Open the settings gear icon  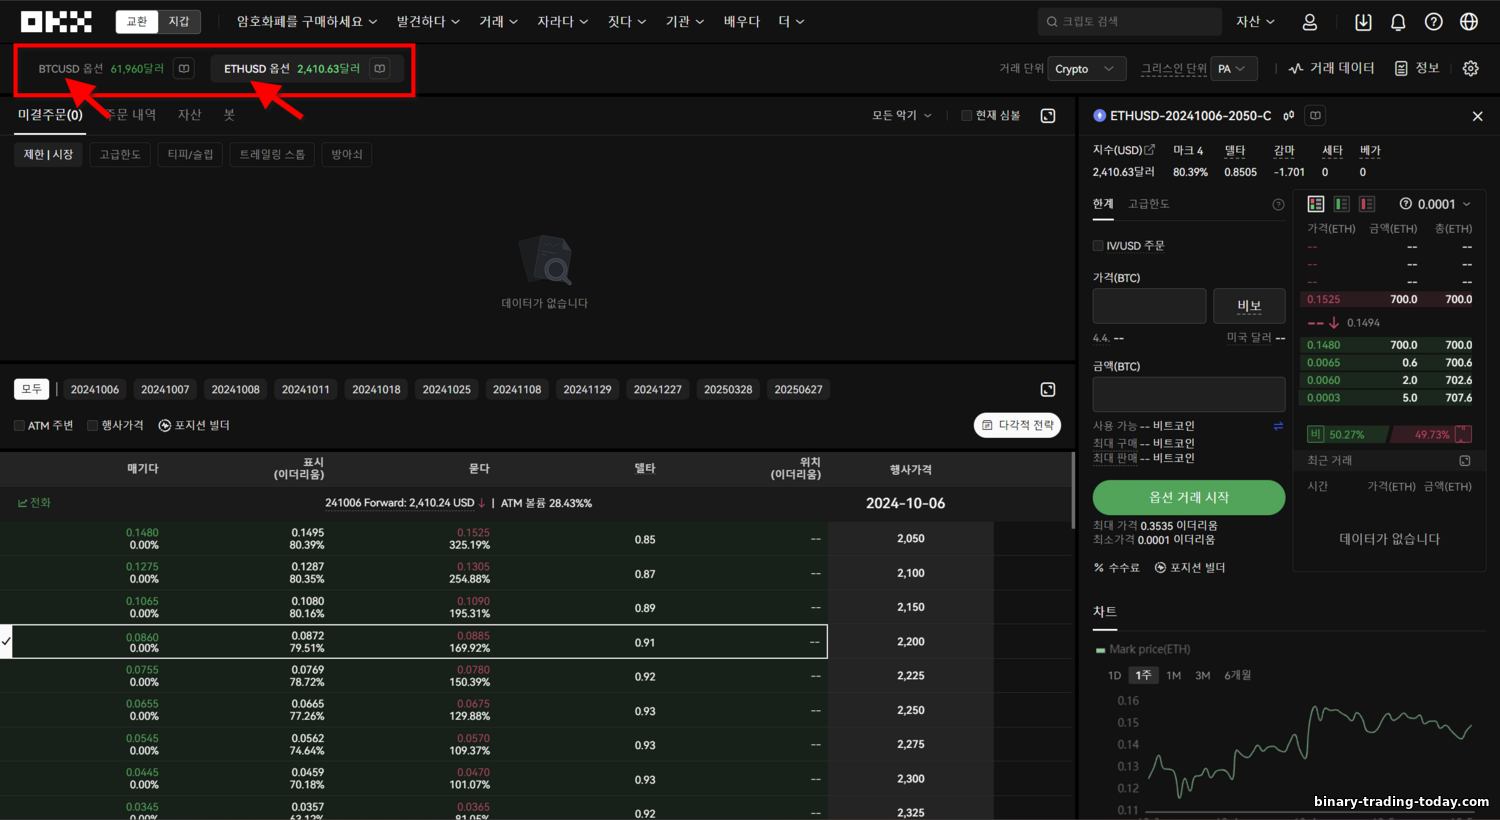1470,68
